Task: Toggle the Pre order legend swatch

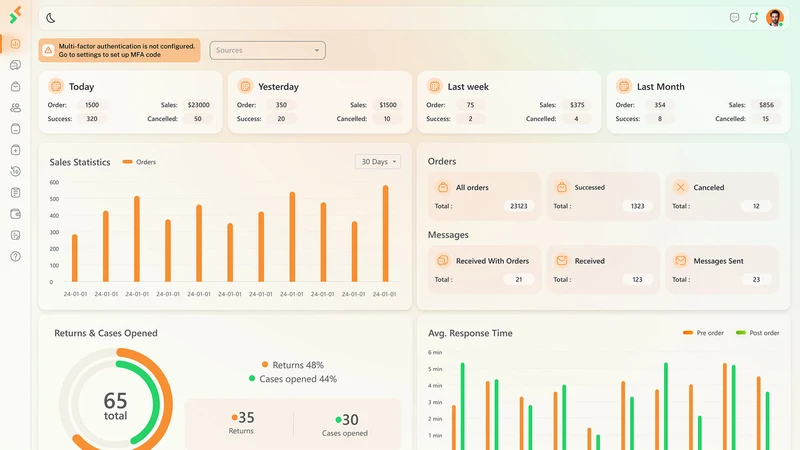Action: click(688, 333)
